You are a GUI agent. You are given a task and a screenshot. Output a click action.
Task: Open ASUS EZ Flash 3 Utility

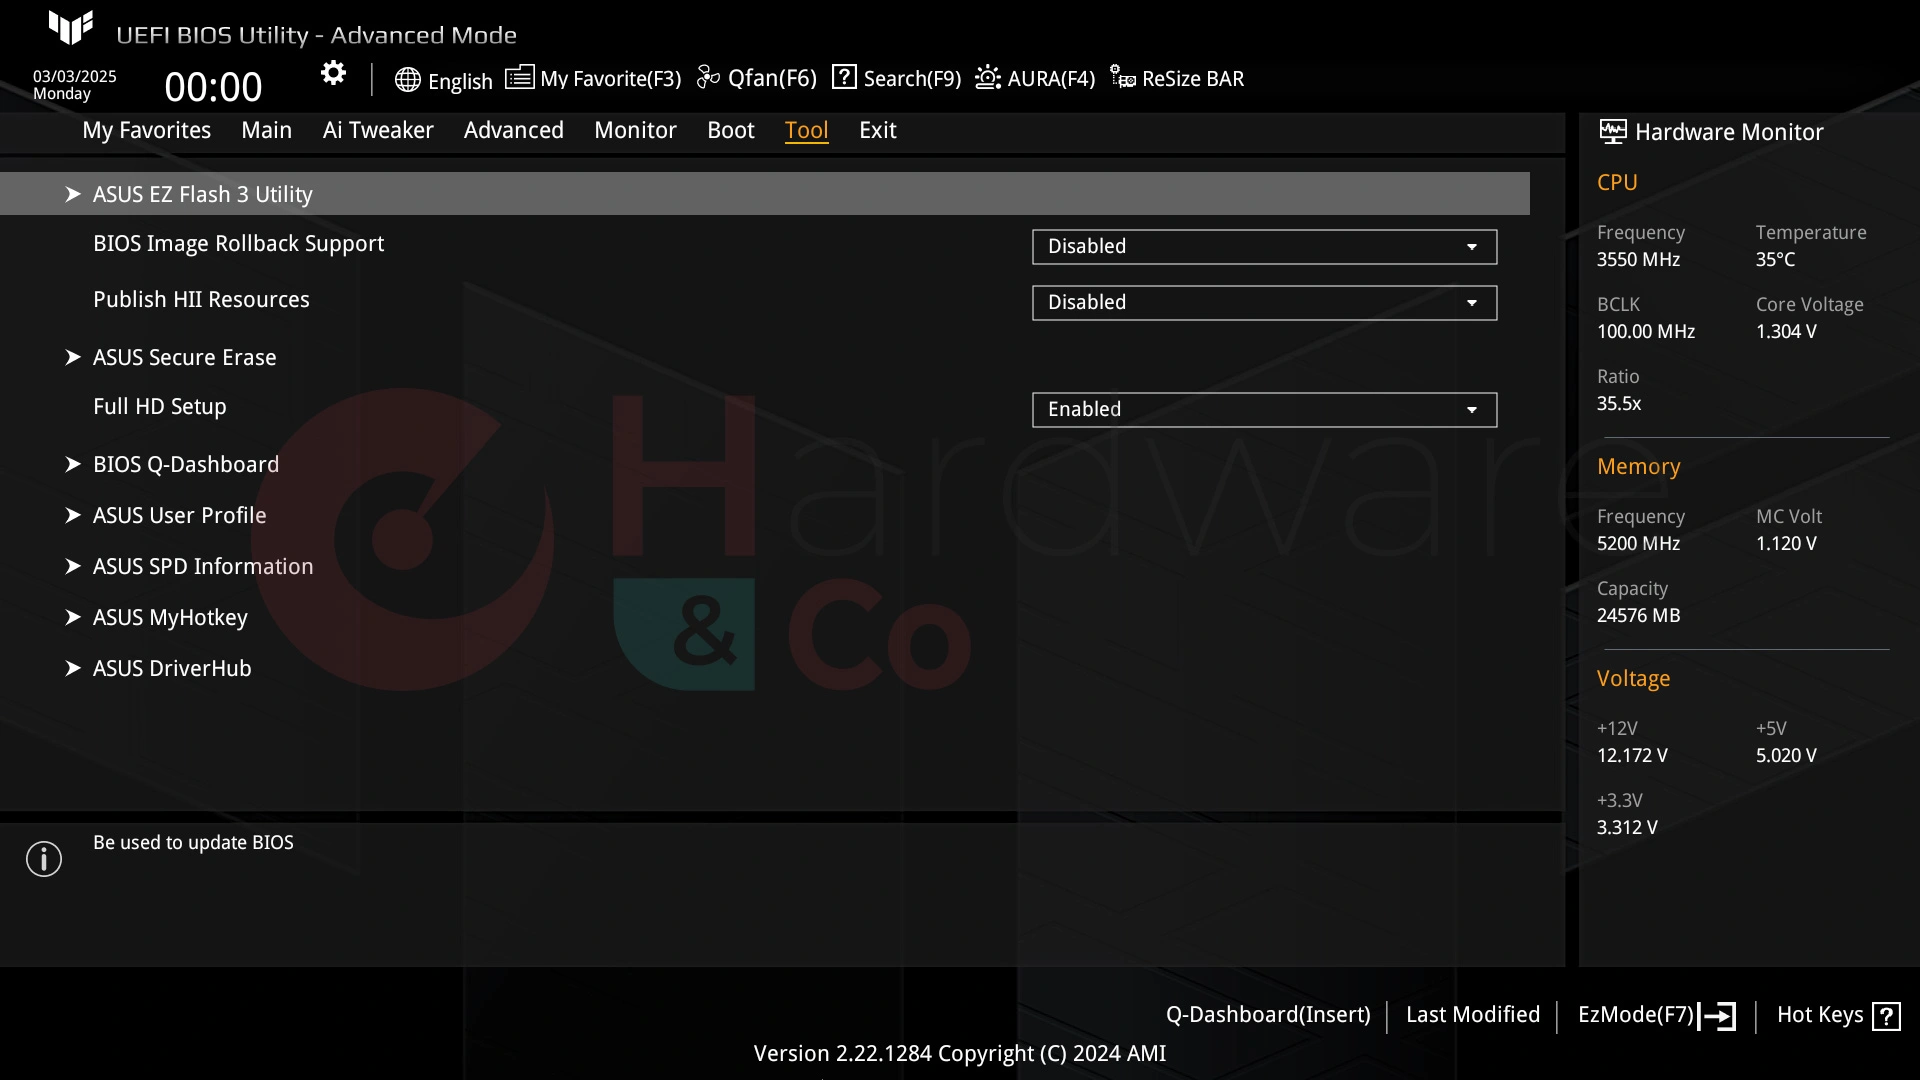pos(765,194)
